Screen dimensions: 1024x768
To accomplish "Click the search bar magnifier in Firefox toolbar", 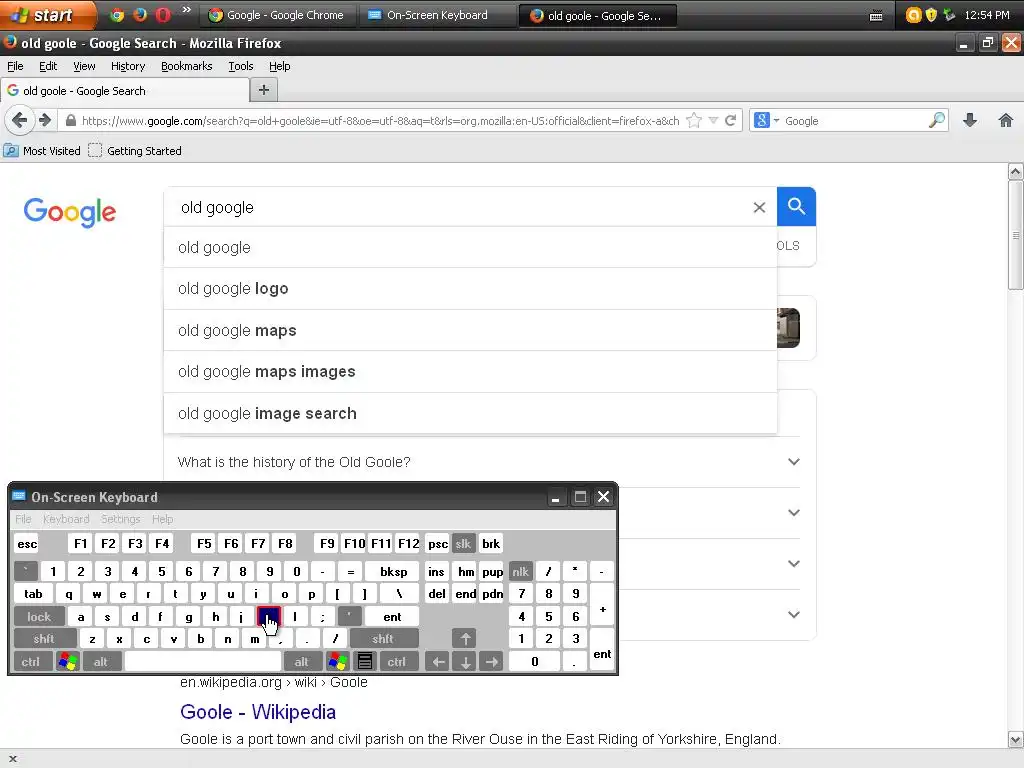I will (936, 120).
